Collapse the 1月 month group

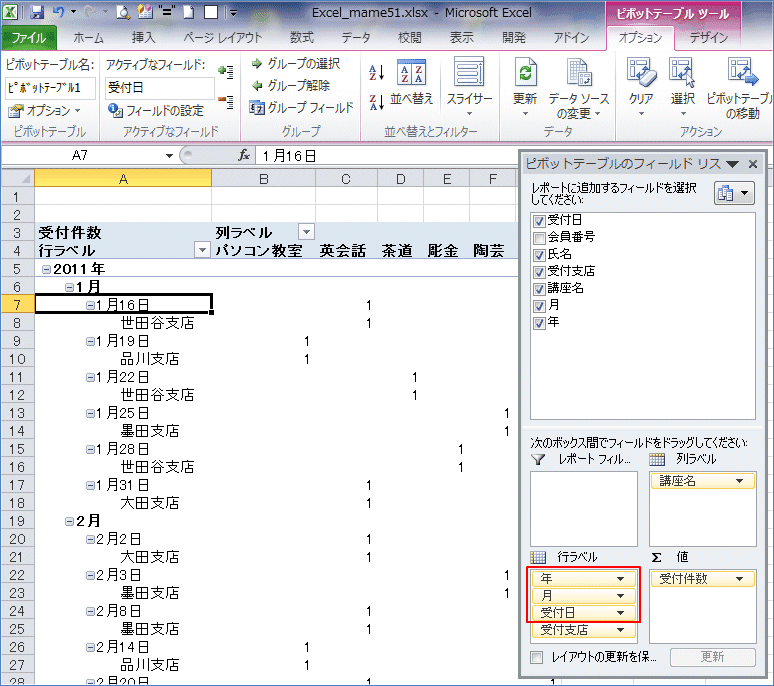point(69,287)
